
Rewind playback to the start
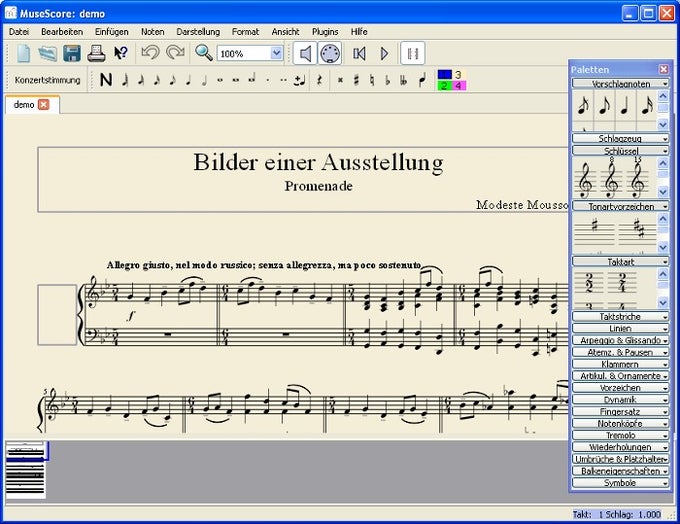coord(360,53)
